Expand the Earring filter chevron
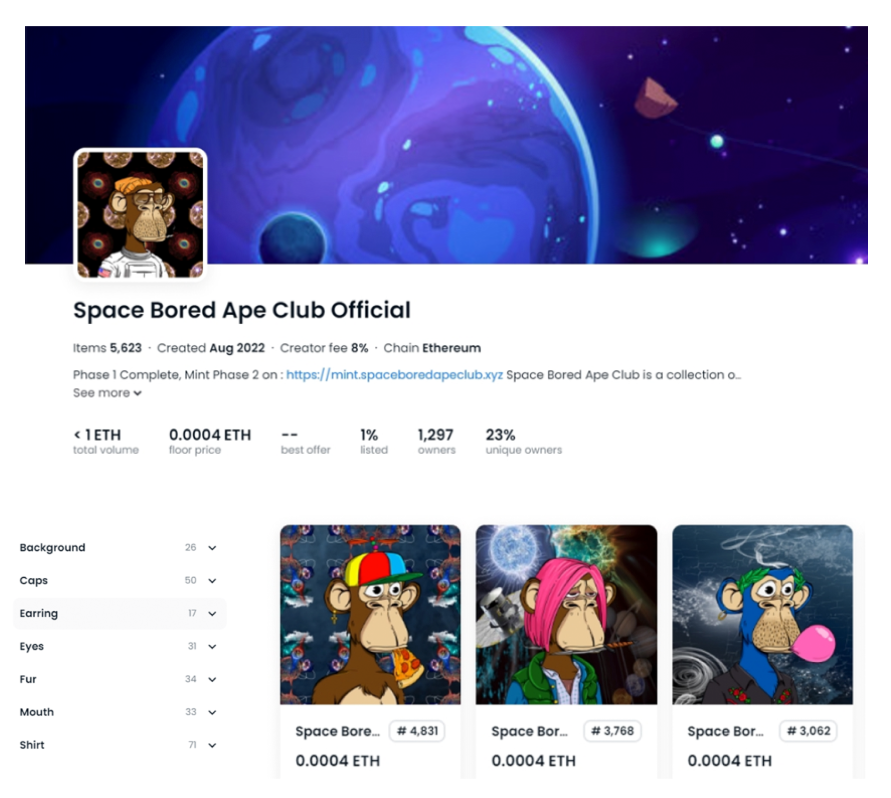Screen dimensions: 891x798 212,614
